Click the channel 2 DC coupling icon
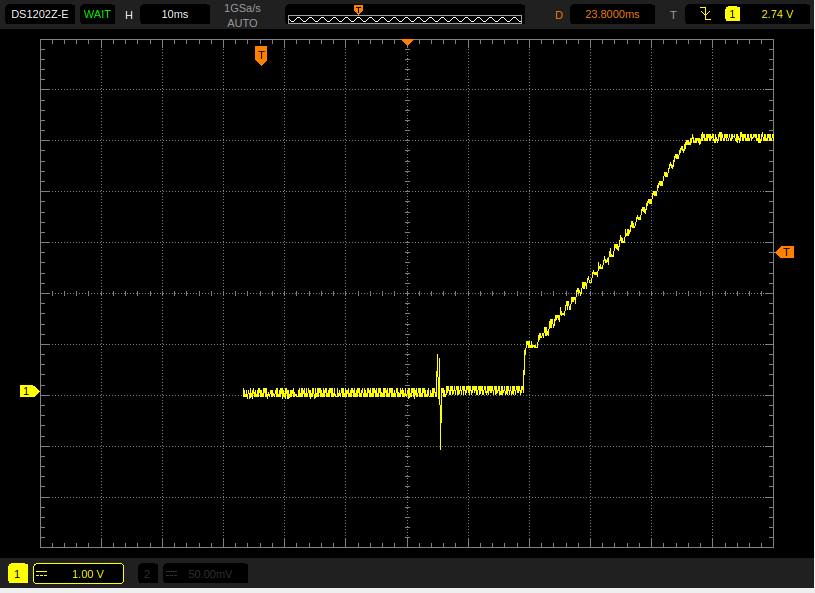The image size is (815, 593). (172, 574)
